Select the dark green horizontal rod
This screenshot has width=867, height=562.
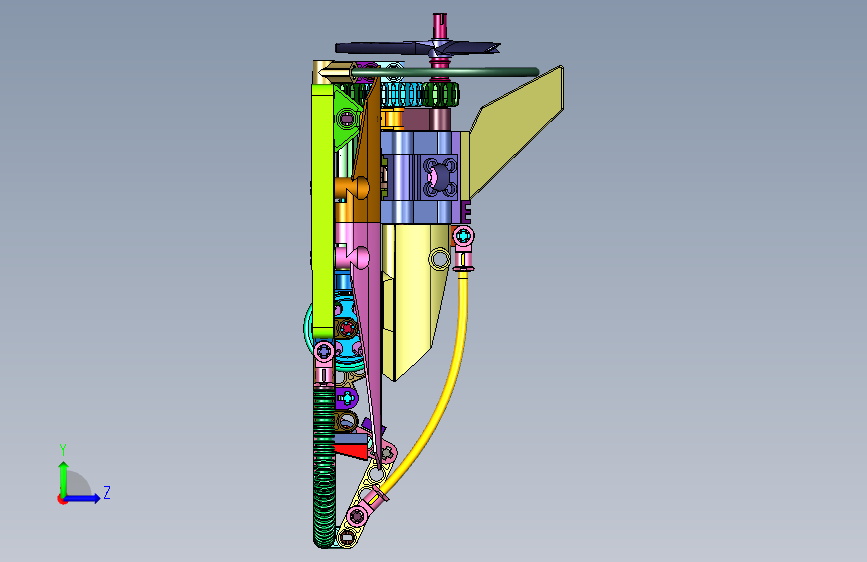coord(444,72)
